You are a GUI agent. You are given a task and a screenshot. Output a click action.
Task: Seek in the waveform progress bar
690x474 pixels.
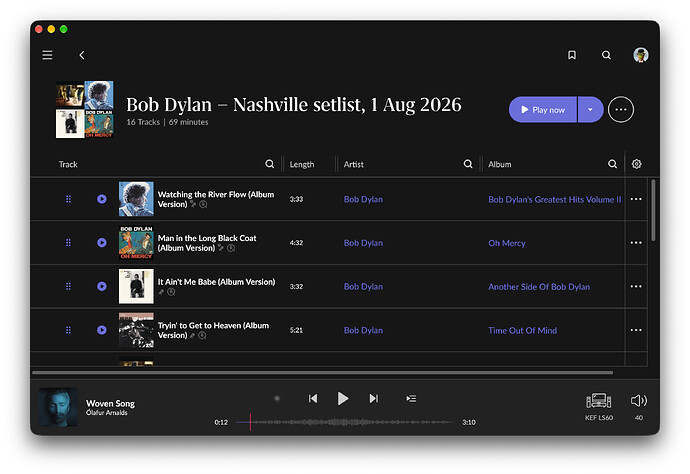click(x=345, y=422)
